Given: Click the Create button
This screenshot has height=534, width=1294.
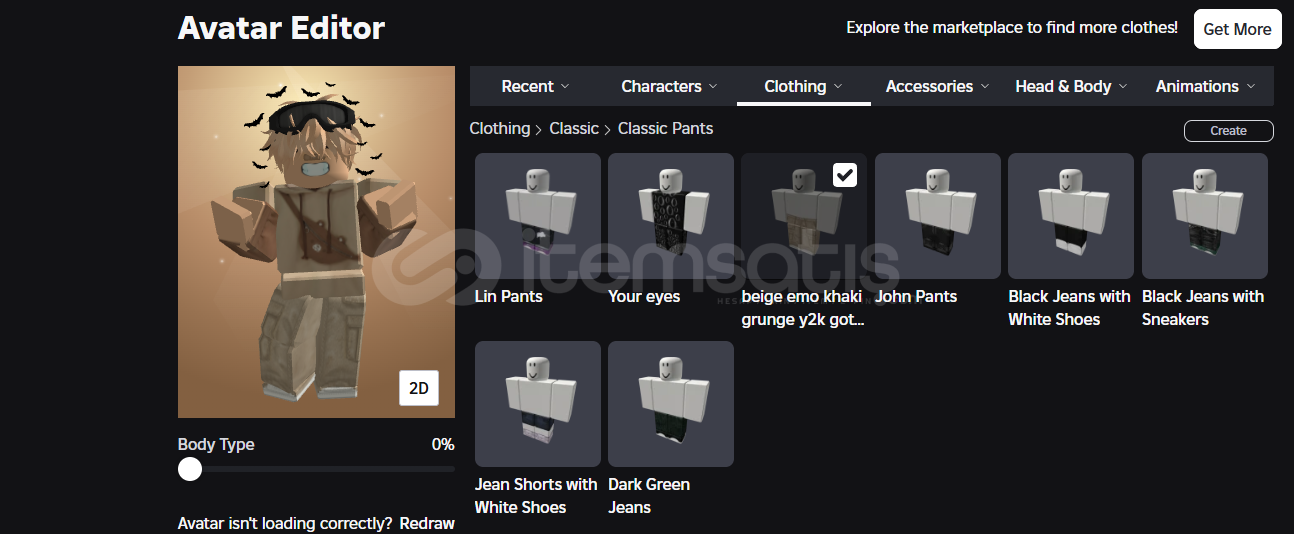Looking at the screenshot, I should coord(1229,131).
